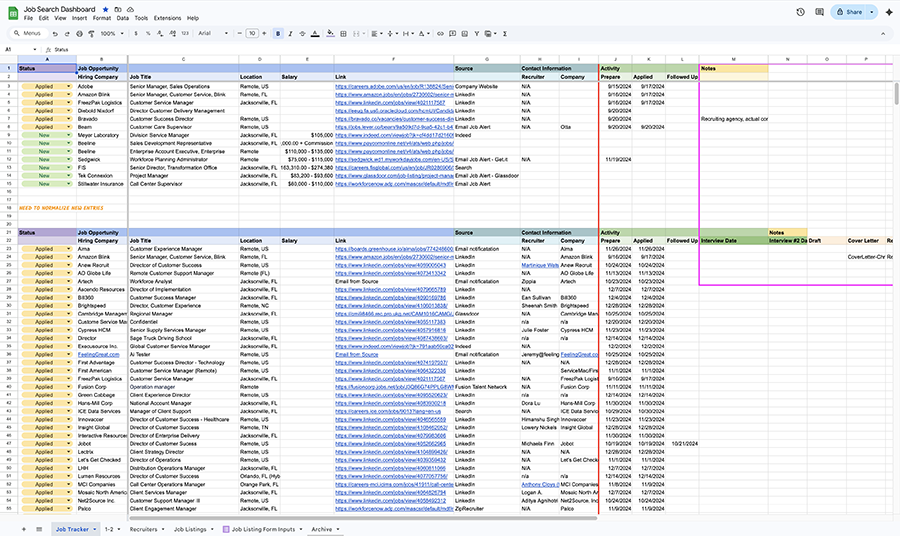Viewport: 900px width, 536px height.
Task: Open version history clock icon
Action: pyautogui.click(x=800, y=12)
